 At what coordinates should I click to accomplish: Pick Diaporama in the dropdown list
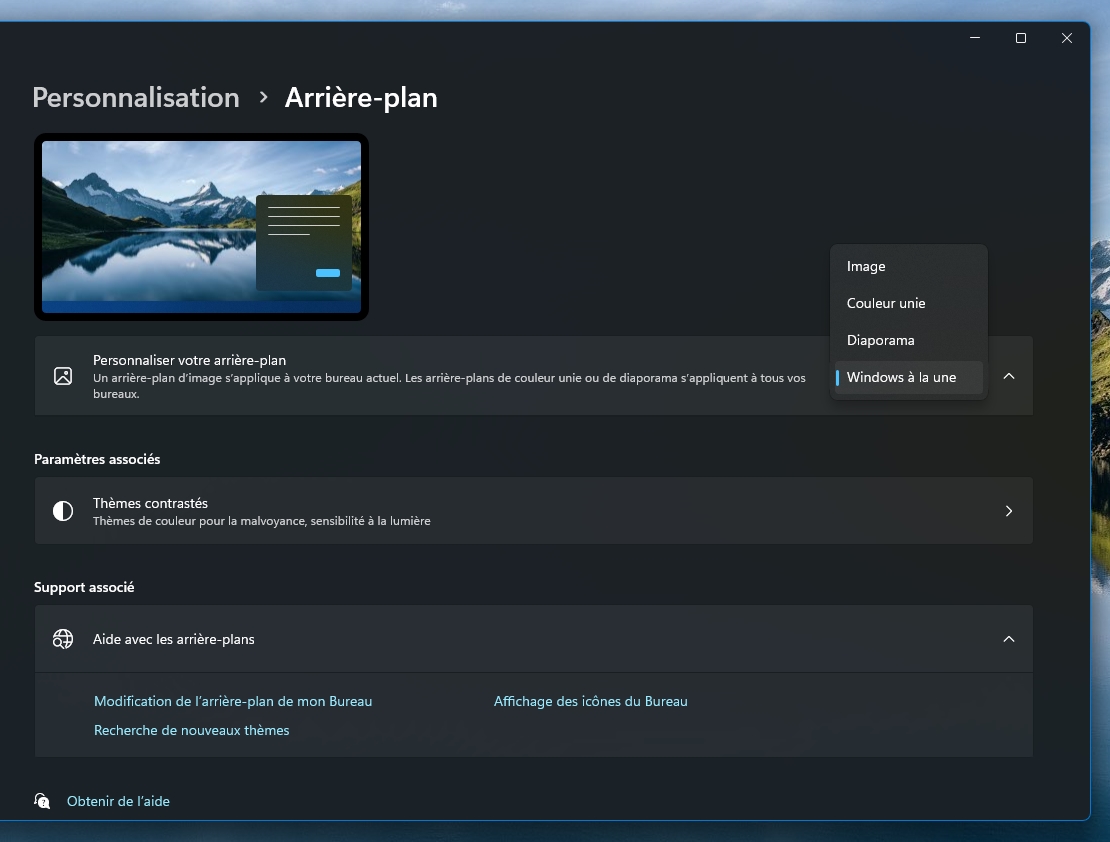pos(908,340)
